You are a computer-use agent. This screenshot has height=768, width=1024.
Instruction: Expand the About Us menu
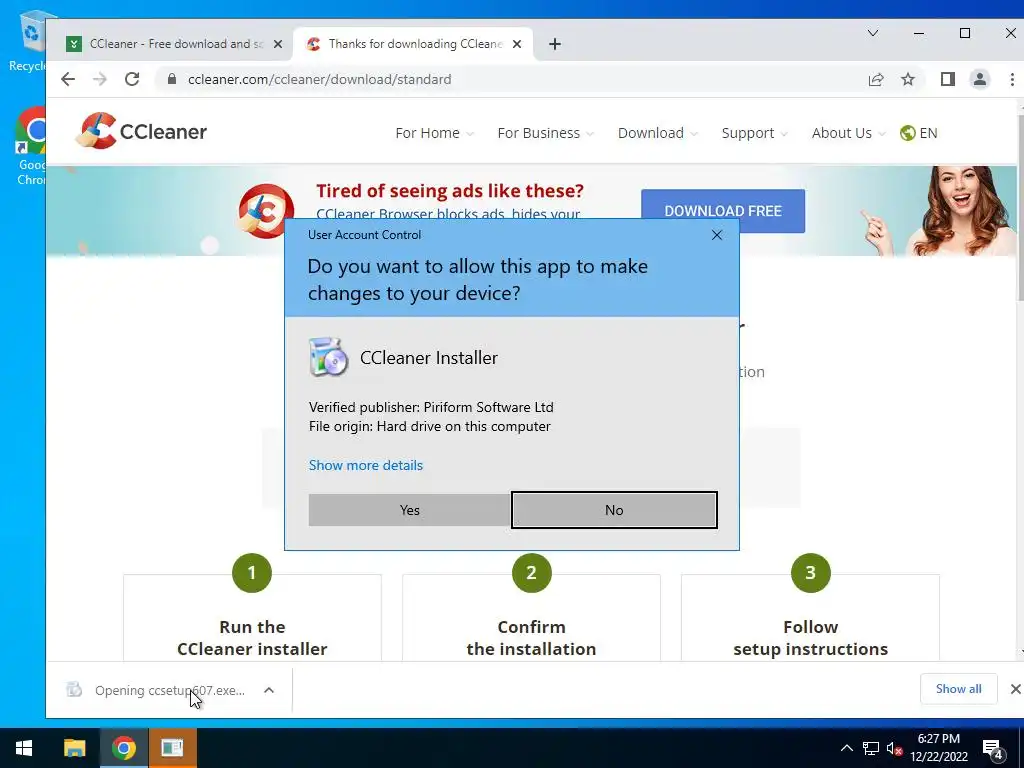pos(848,133)
